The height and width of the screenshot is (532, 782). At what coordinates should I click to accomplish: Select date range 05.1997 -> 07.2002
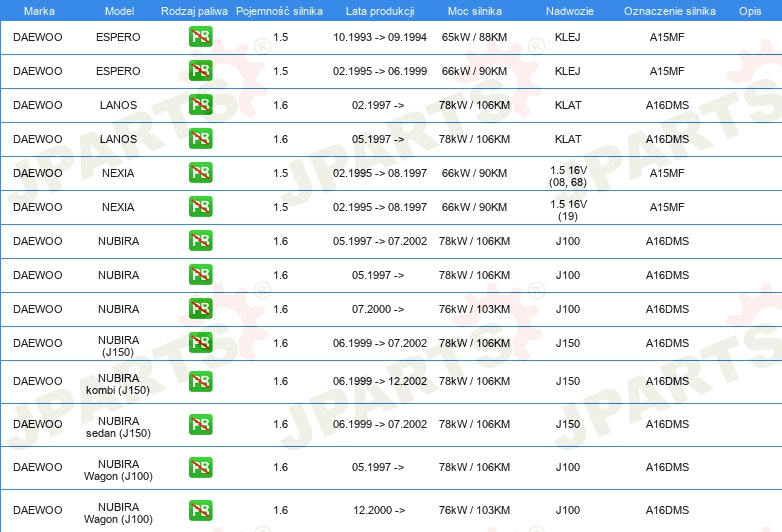click(380, 241)
